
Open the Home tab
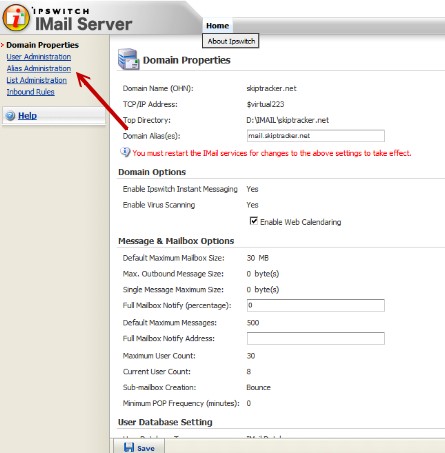[x=217, y=26]
